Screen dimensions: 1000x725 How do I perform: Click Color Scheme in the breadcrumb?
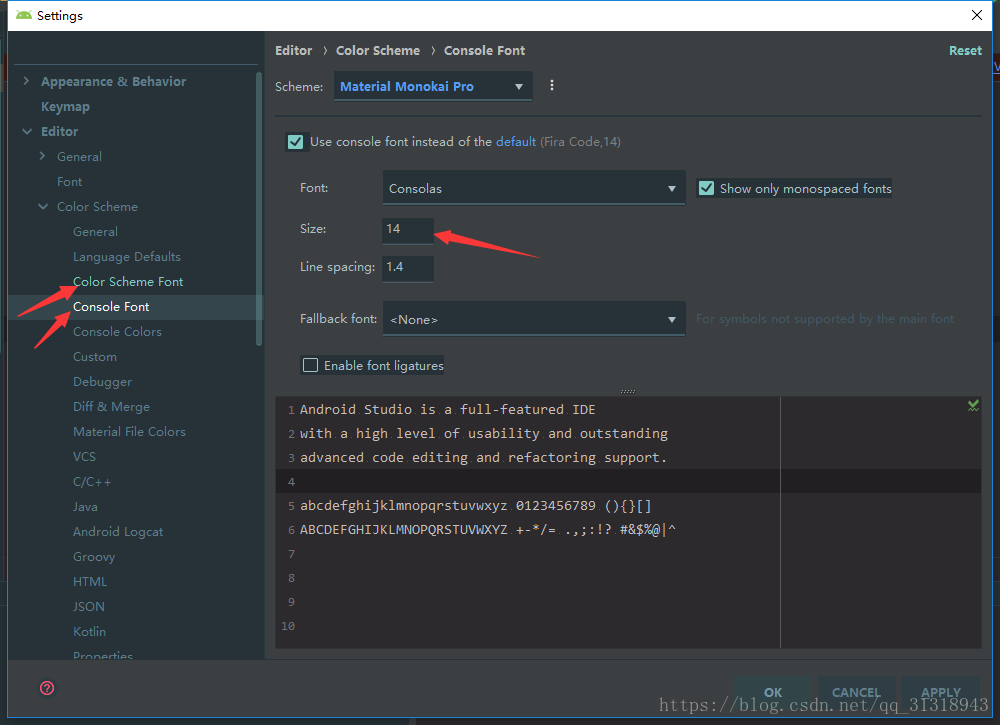pos(378,51)
